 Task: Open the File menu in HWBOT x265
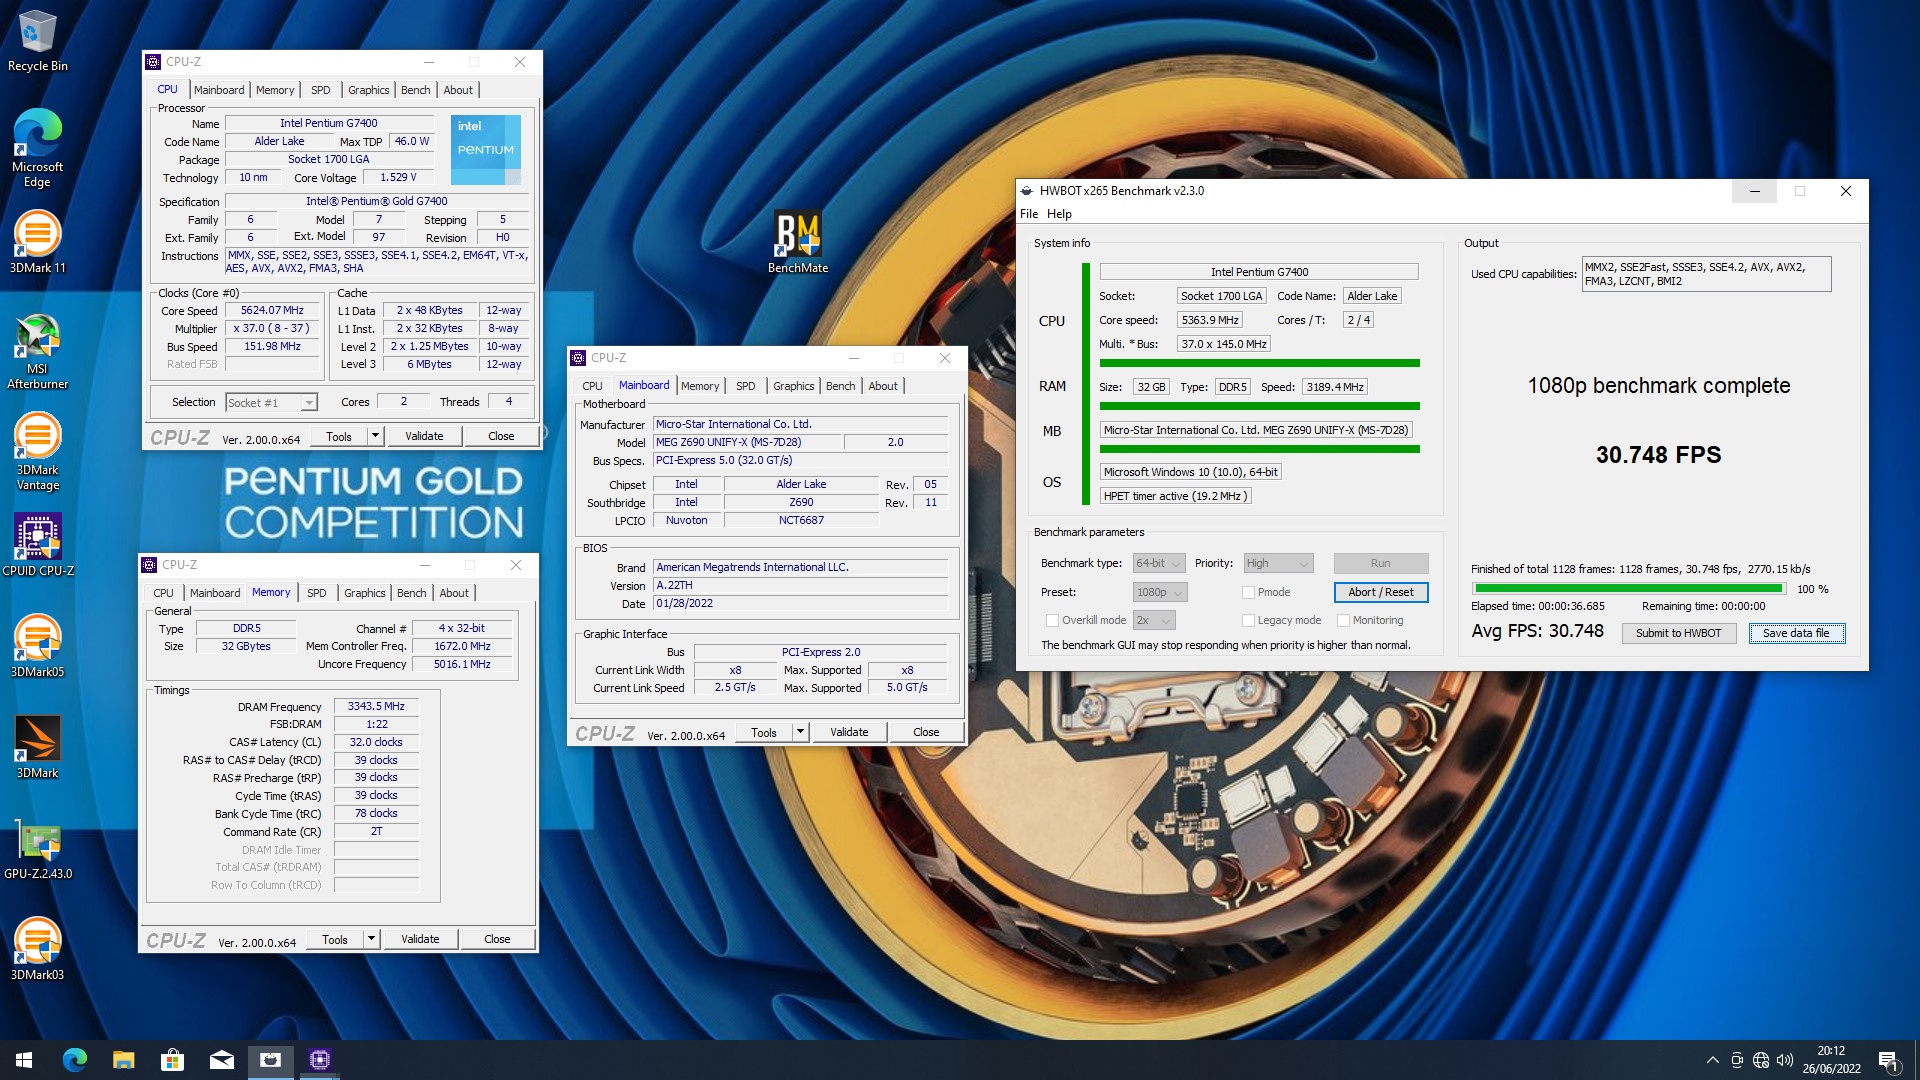1029,214
